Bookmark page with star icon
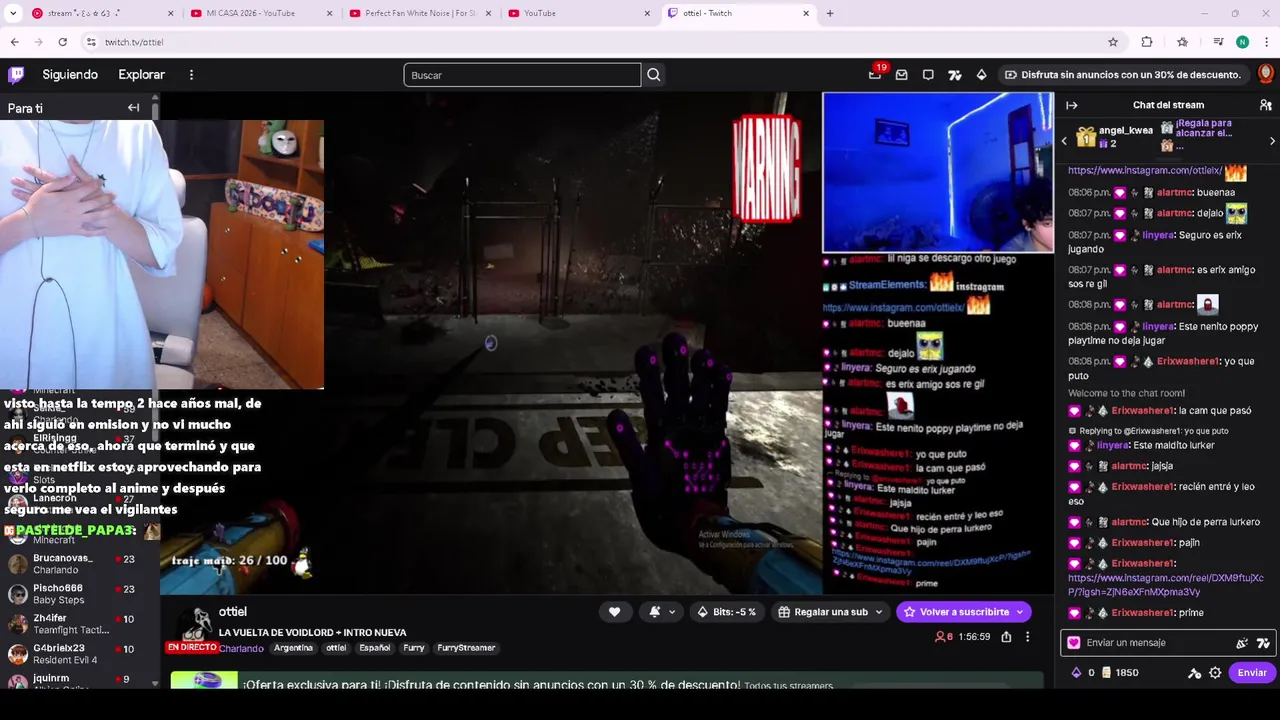This screenshot has height=720, width=1280. [x=1112, y=42]
